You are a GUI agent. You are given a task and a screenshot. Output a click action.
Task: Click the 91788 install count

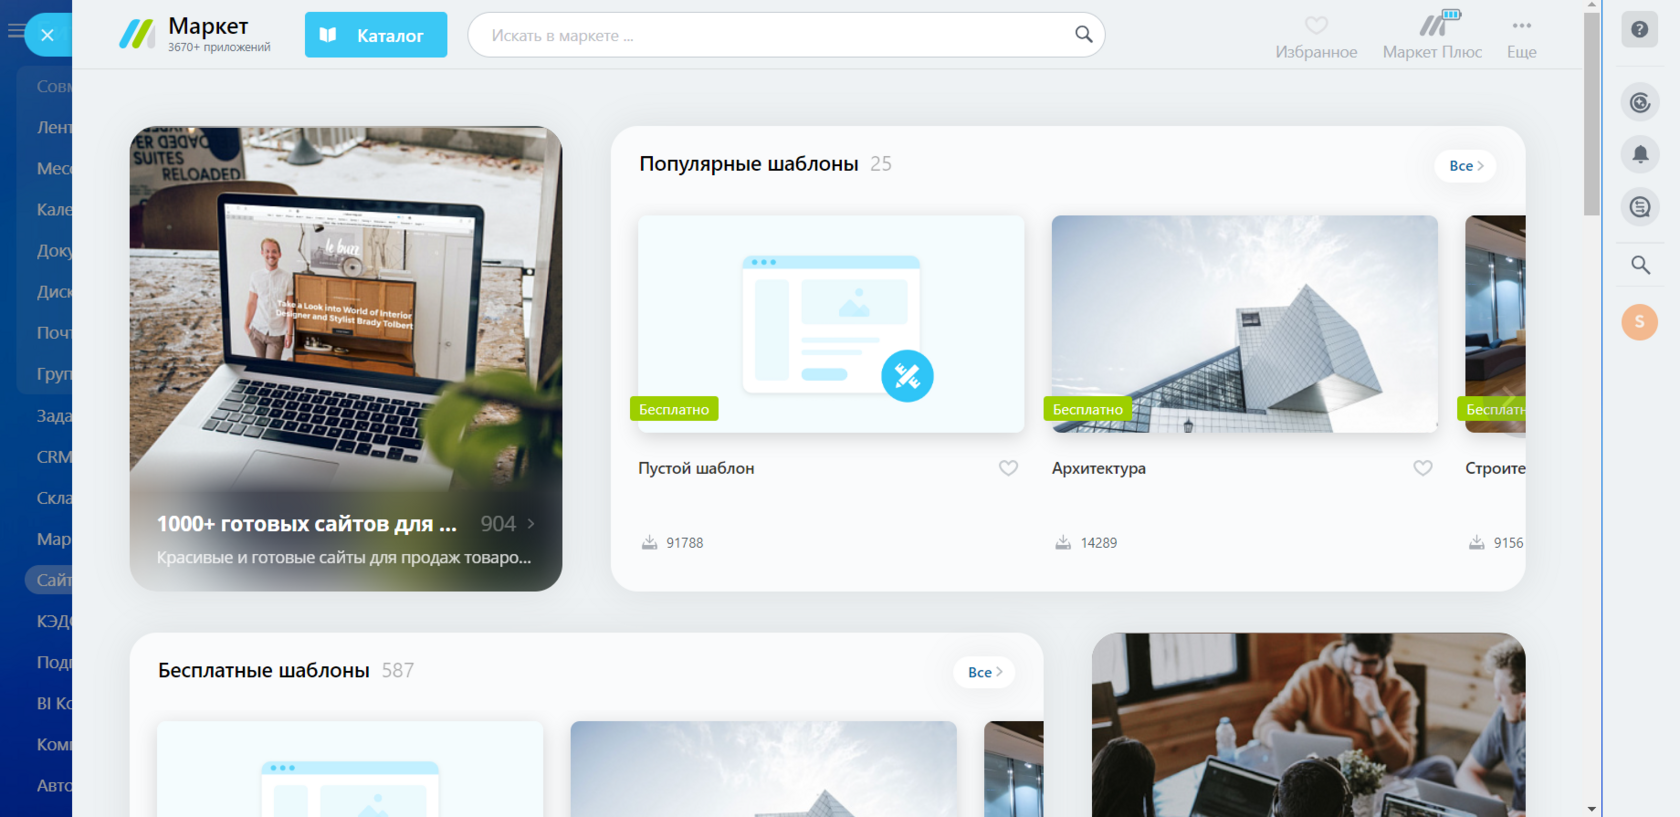click(x=685, y=543)
